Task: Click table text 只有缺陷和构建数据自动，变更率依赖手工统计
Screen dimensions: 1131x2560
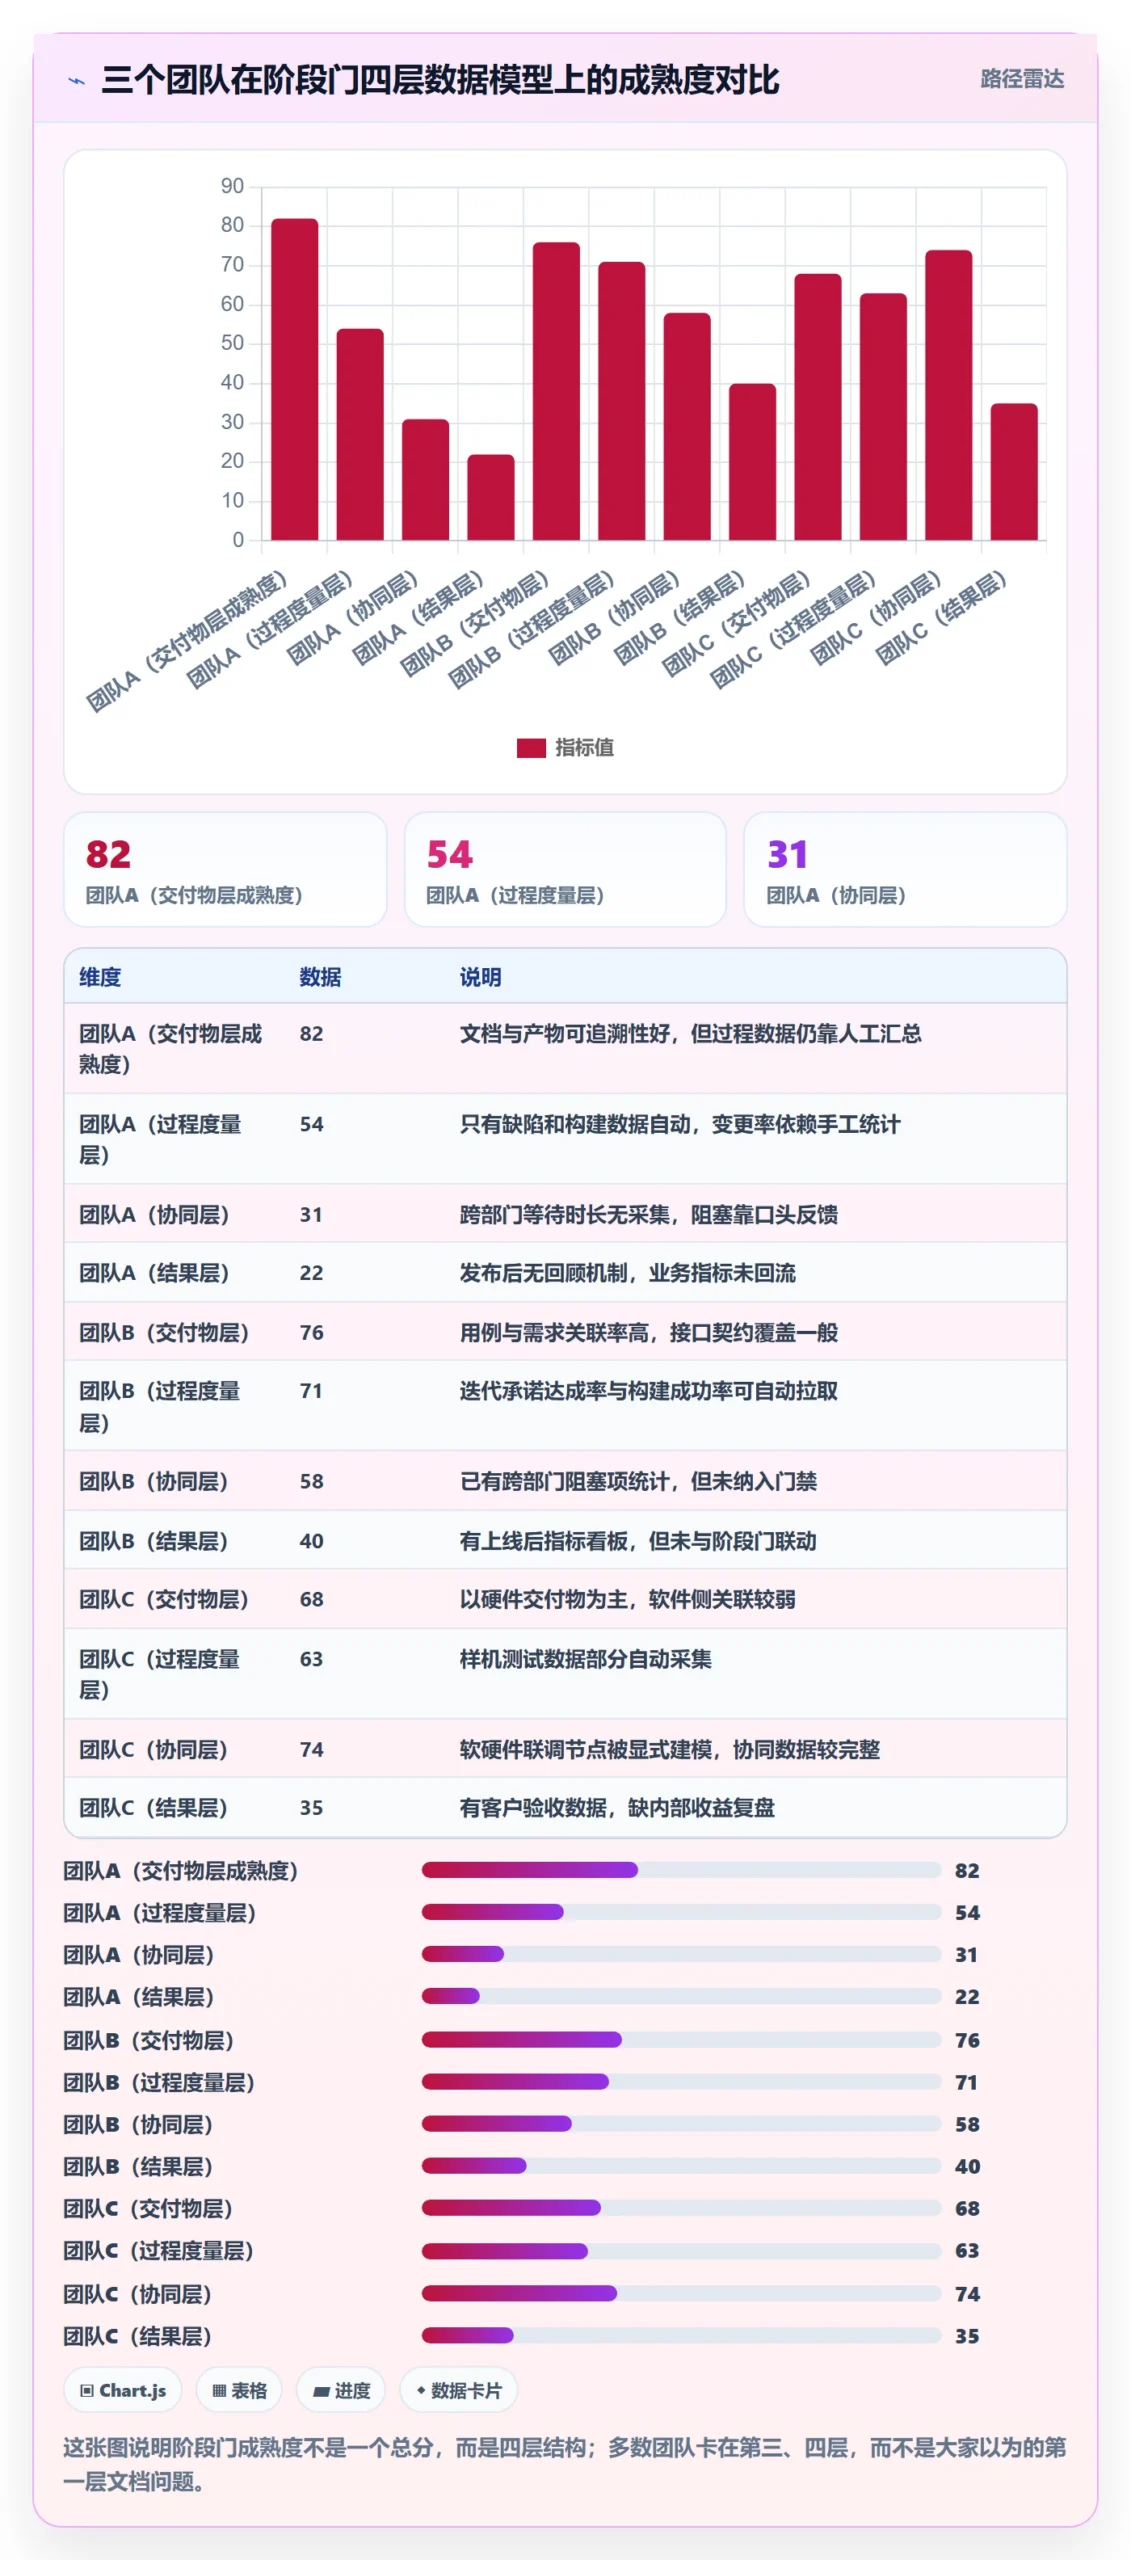Action: coord(680,1124)
